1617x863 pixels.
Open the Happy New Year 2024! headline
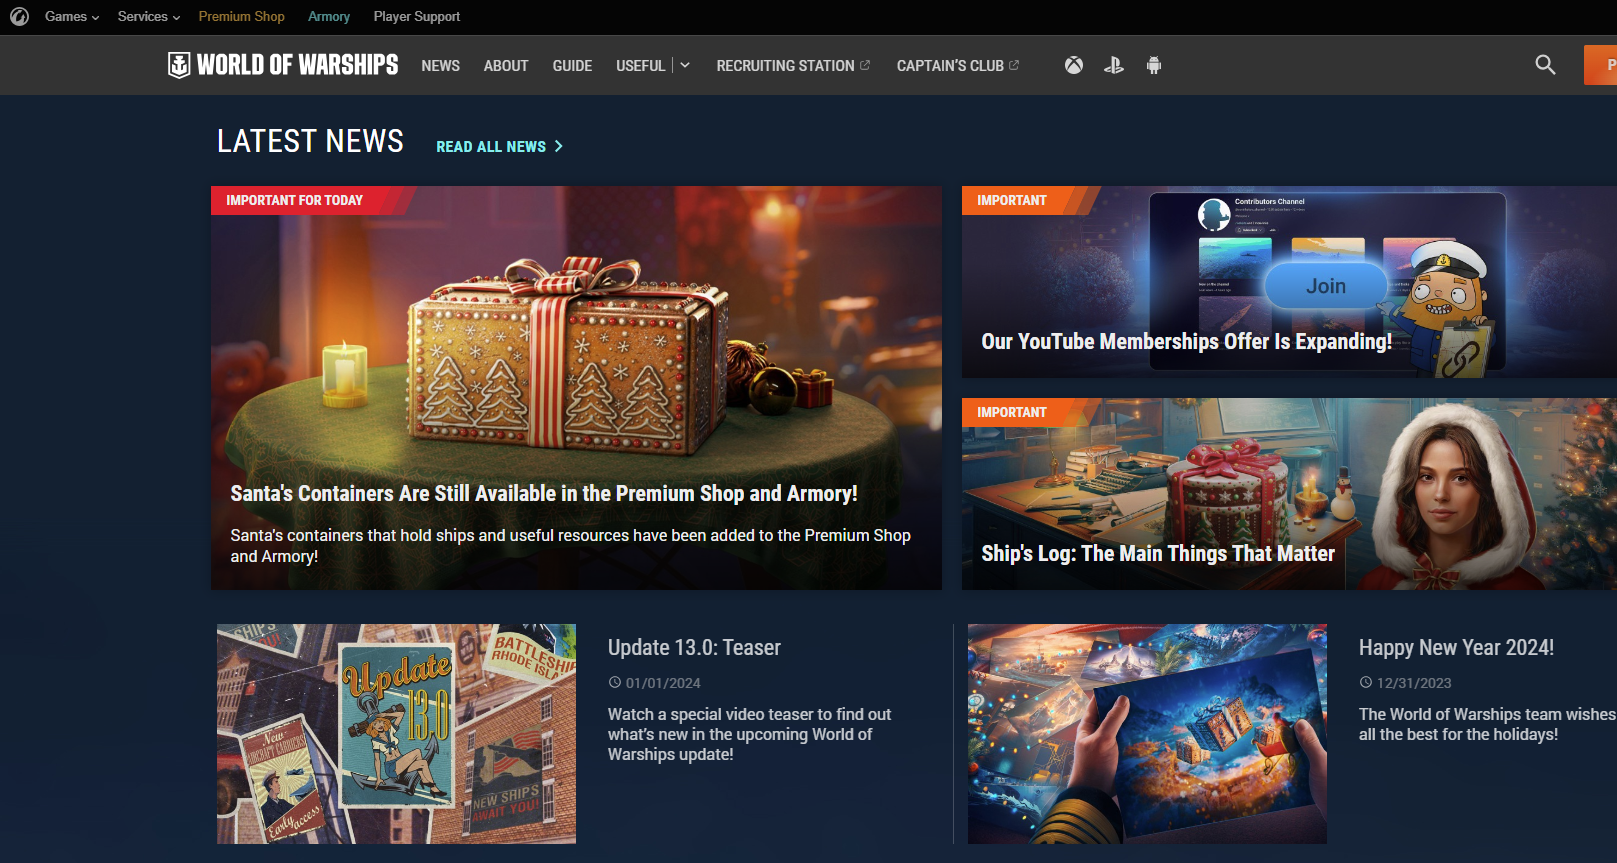pos(1456,647)
